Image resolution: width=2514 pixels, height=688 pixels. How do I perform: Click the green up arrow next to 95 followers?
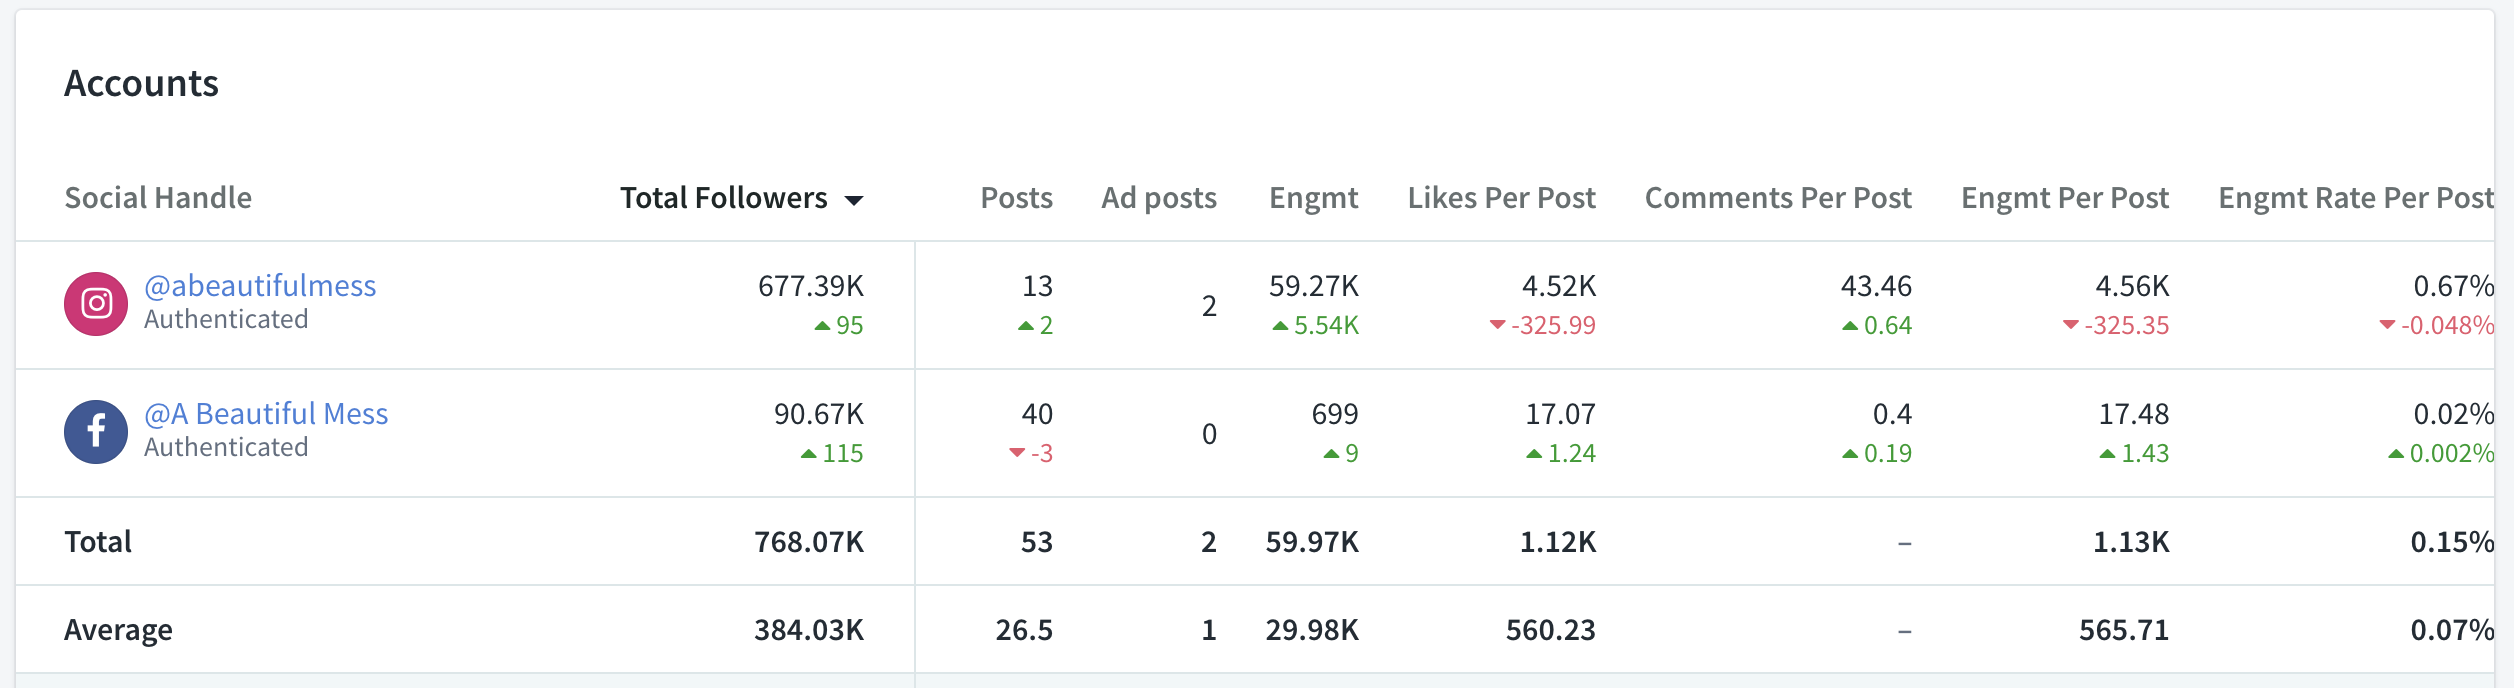click(x=822, y=326)
